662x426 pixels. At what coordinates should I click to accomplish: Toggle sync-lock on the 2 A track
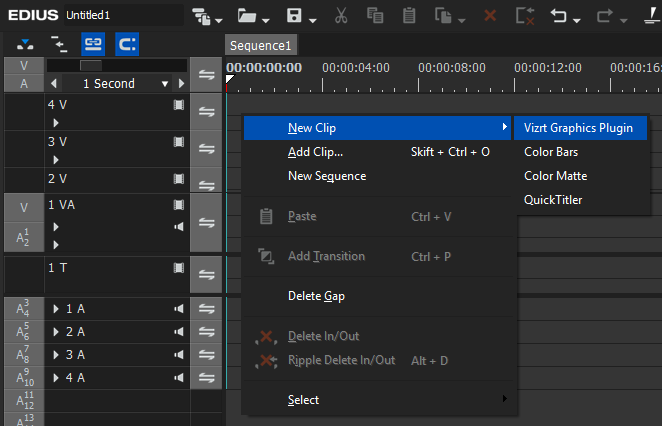tap(206, 331)
